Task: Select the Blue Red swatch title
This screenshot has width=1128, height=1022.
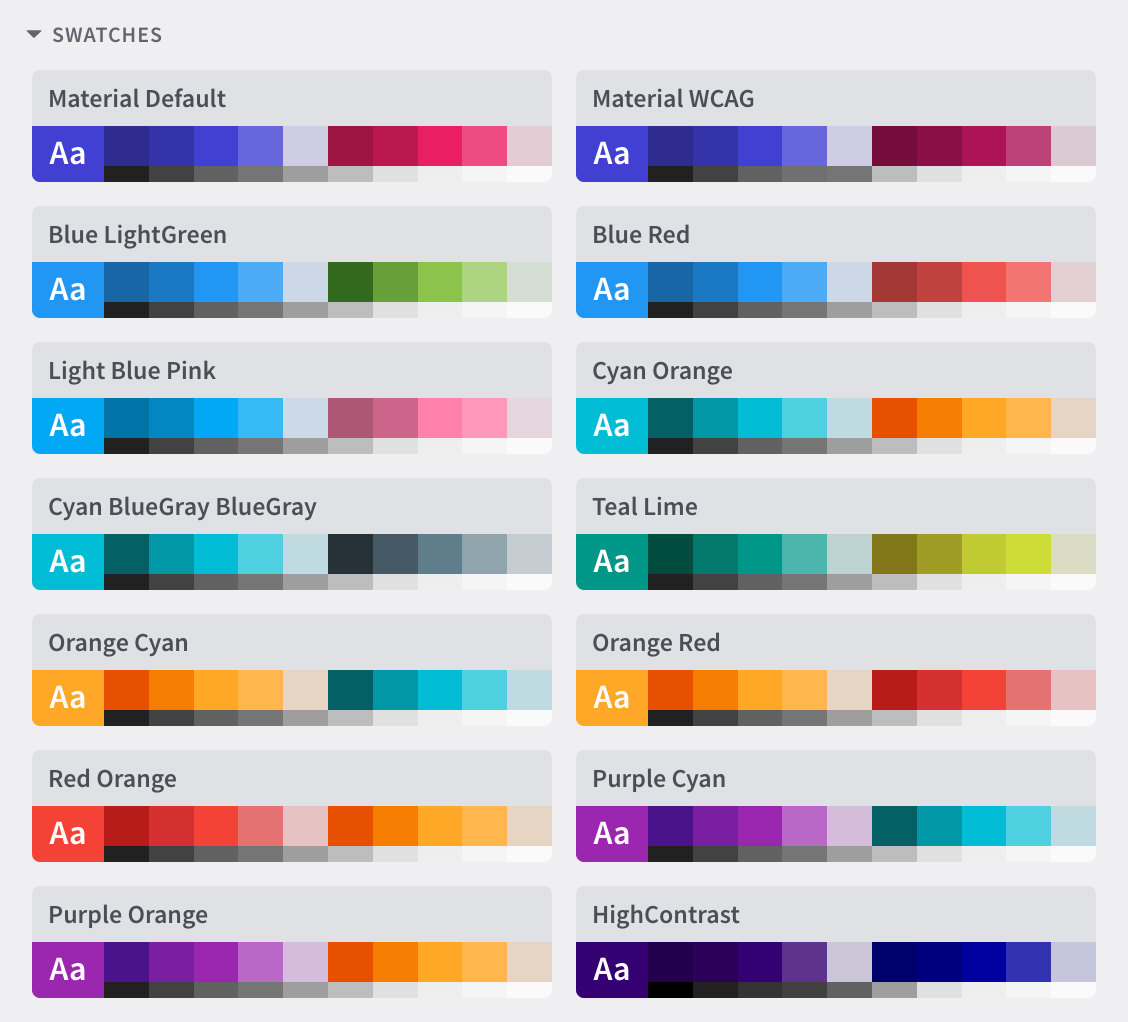Action: coord(641,235)
